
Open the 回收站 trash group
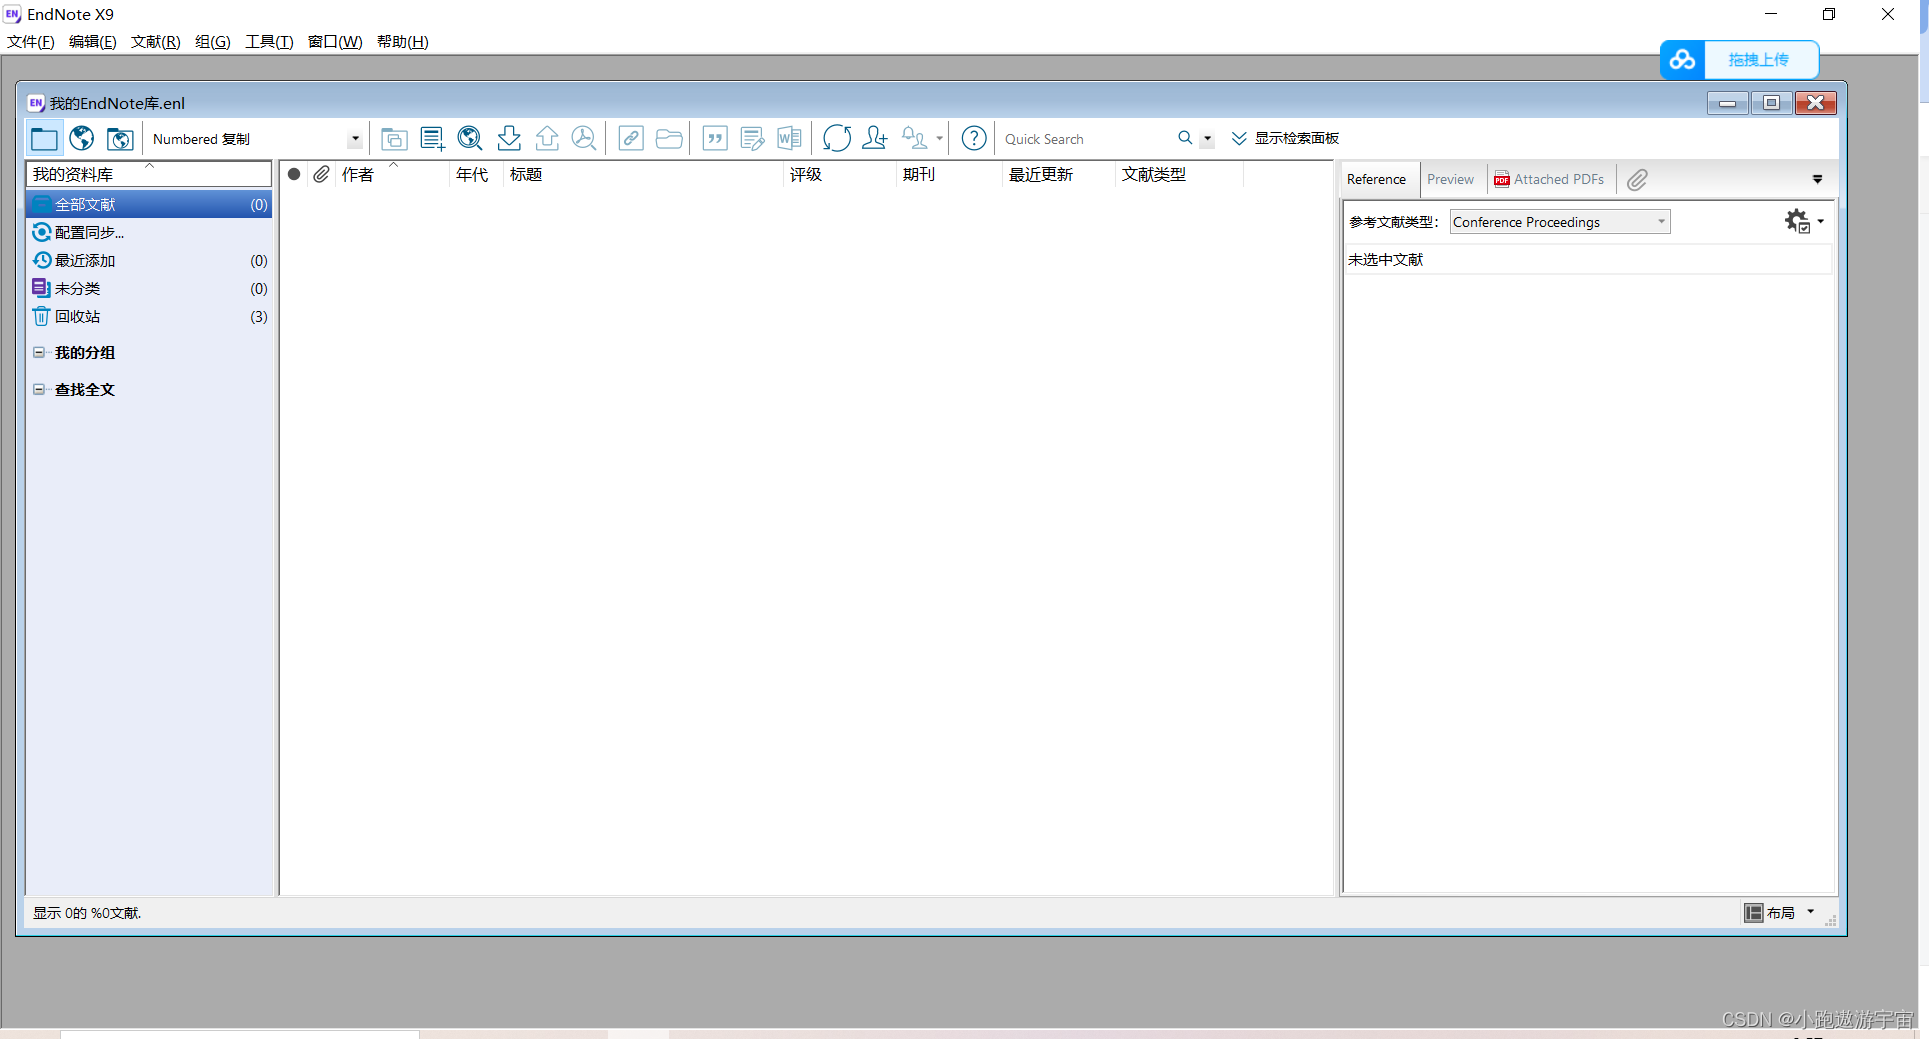point(149,316)
